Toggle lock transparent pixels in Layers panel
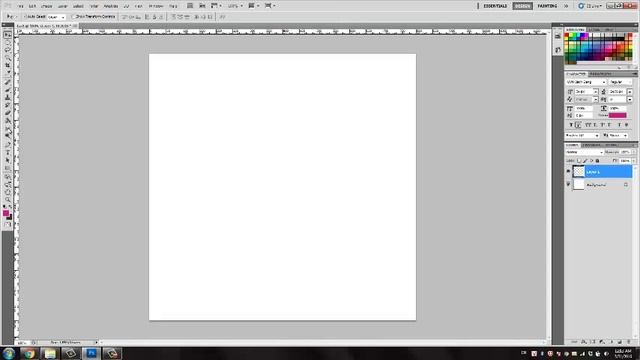This screenshot has width=640, height=360. 580,160
